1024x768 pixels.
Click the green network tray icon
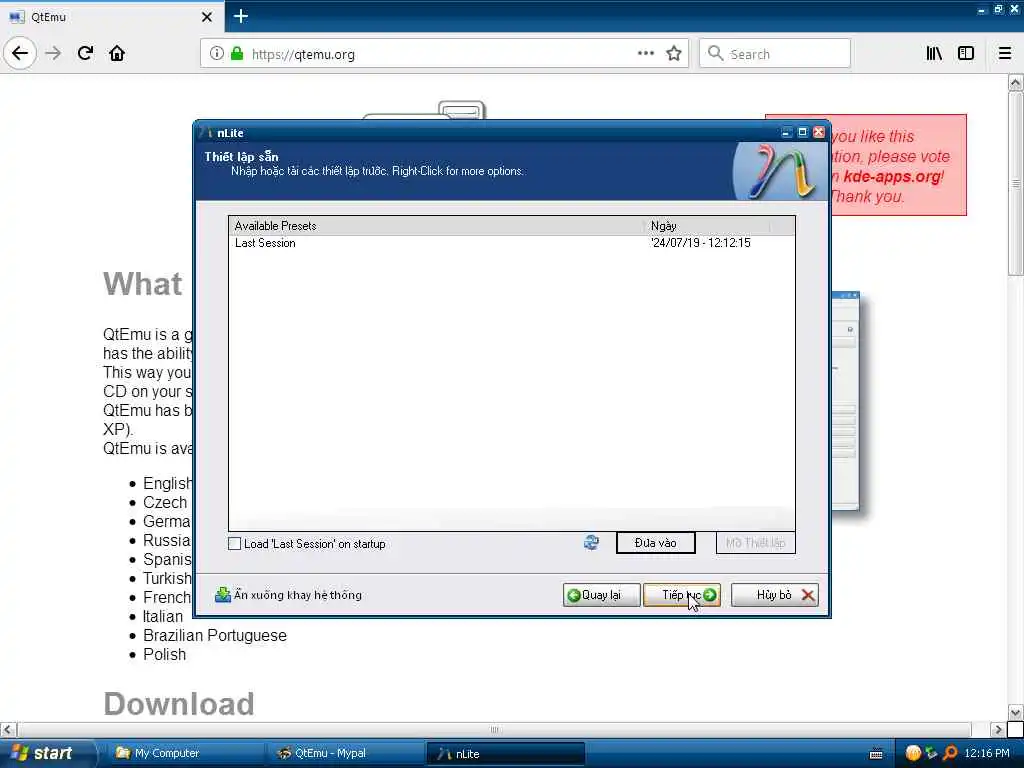[931, 754]
